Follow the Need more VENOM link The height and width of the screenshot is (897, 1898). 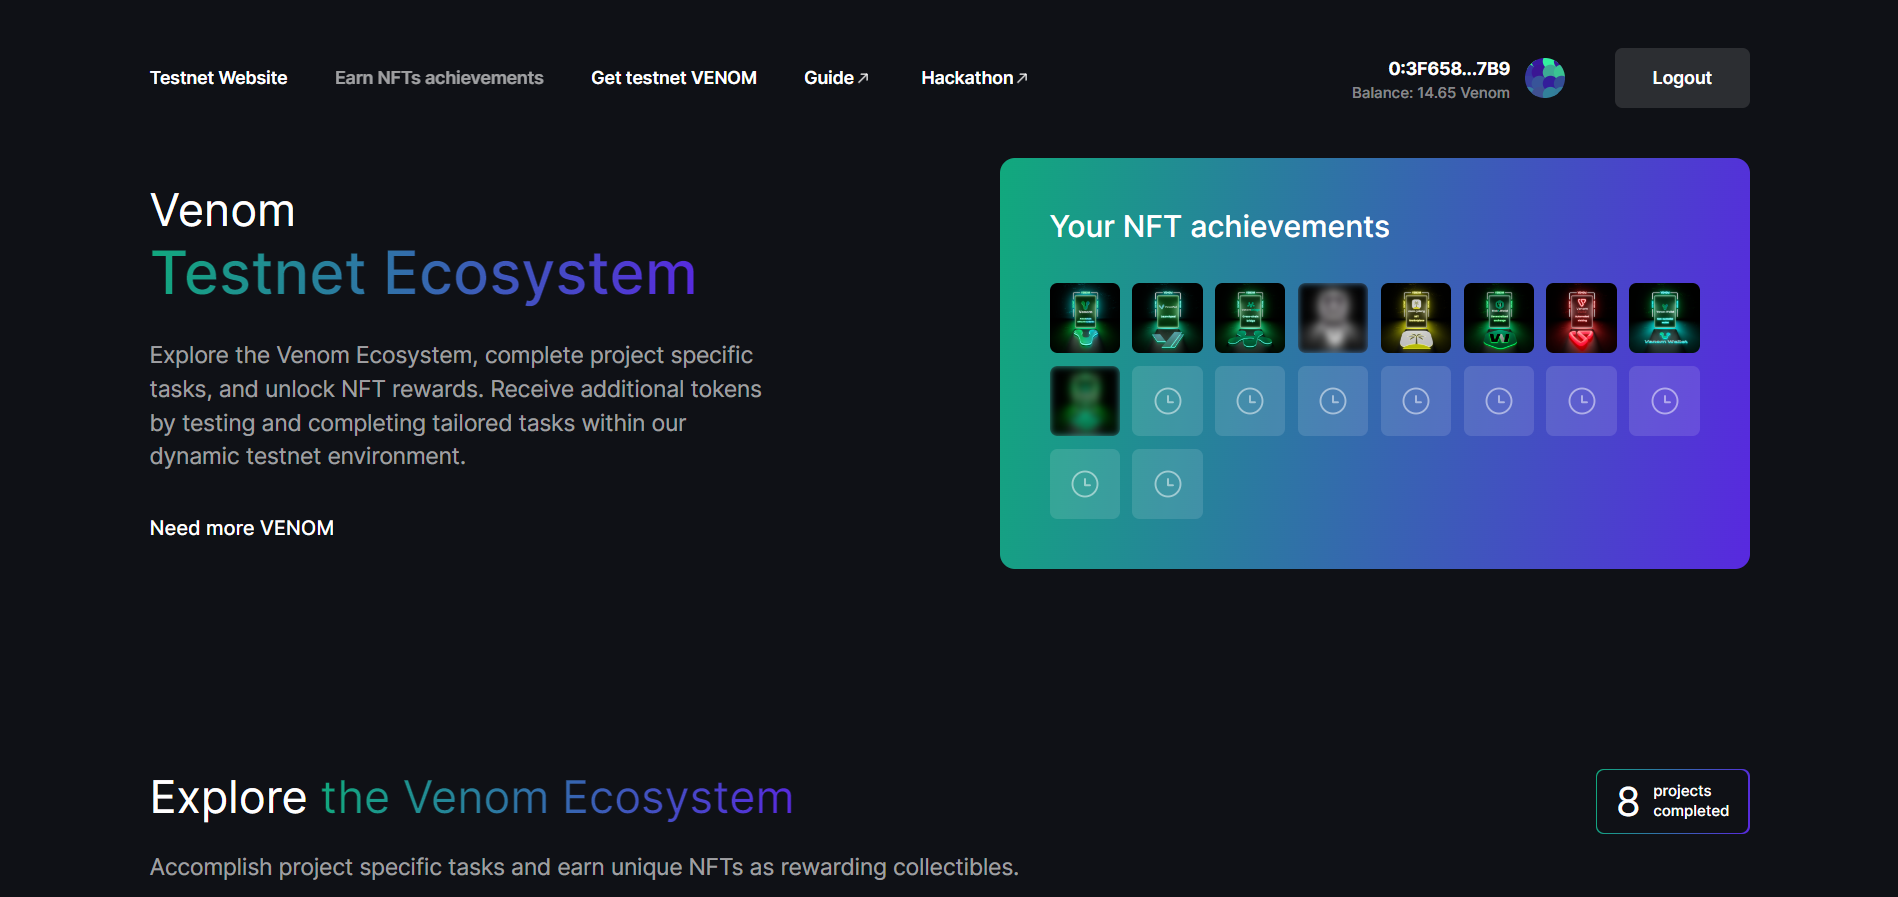242,528
